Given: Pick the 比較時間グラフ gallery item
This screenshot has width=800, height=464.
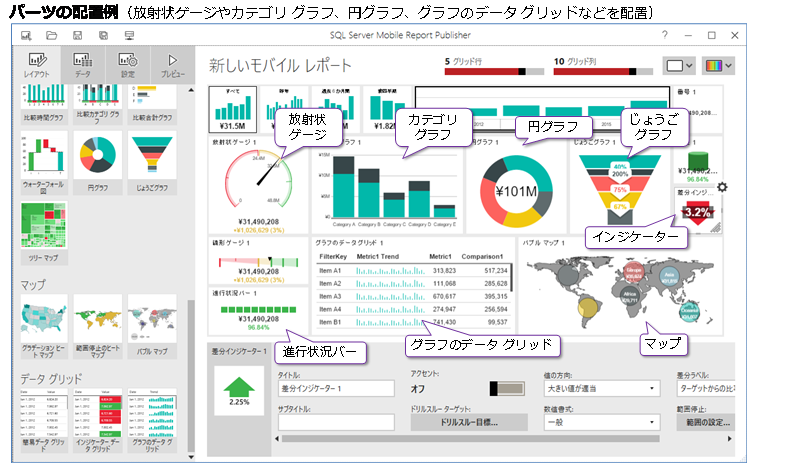Looking at the screenshot, I should pyautogui.click(x=44, y=104).
